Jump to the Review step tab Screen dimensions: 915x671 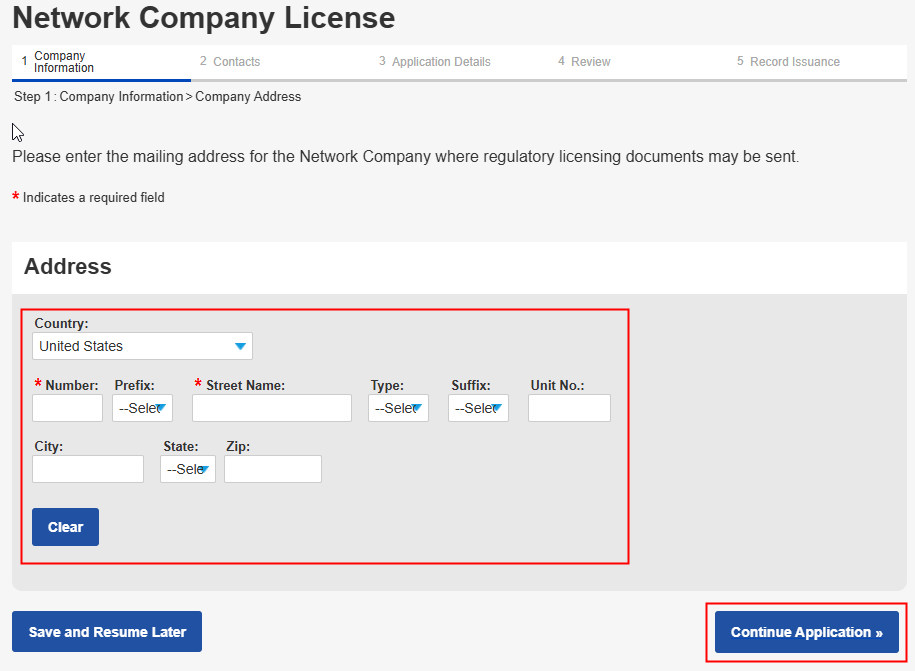(x=590, y=62)
